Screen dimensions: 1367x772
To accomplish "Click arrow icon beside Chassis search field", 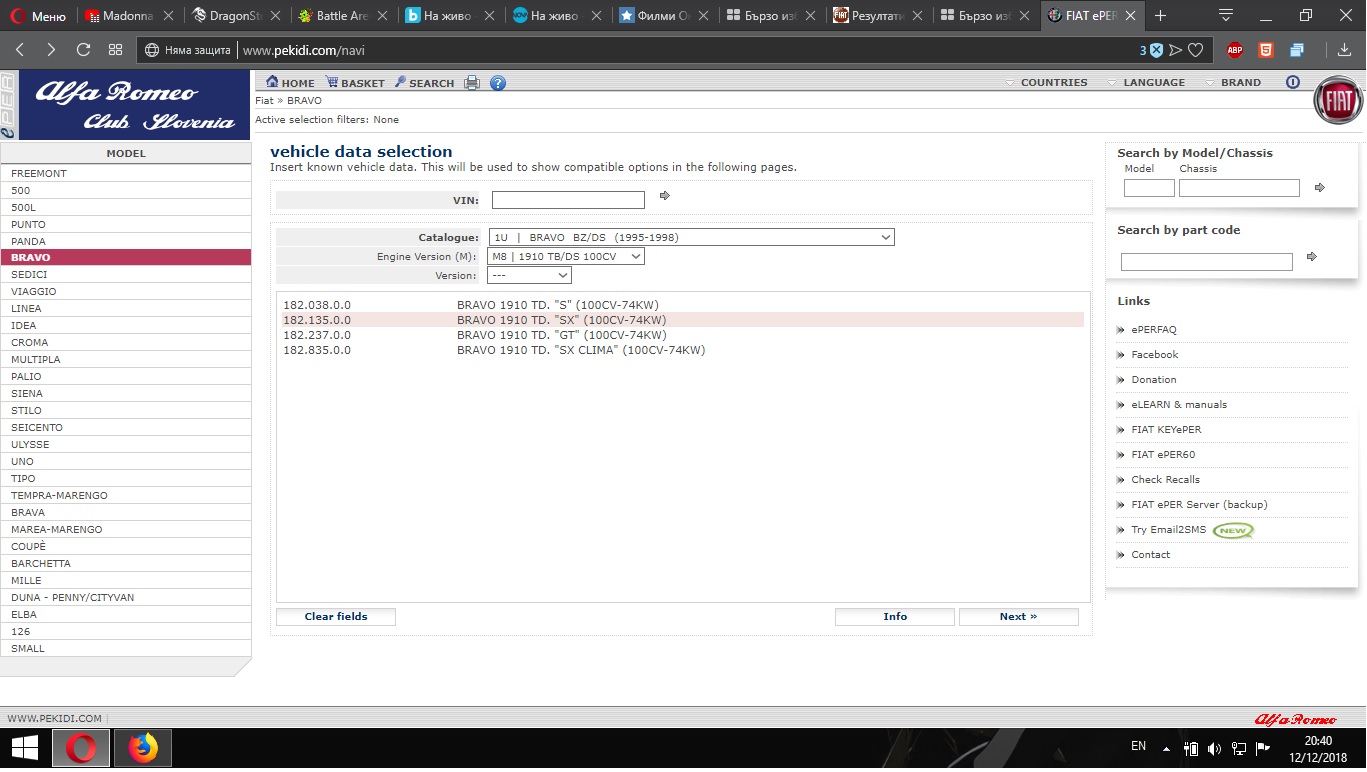I will point(1319,188).
